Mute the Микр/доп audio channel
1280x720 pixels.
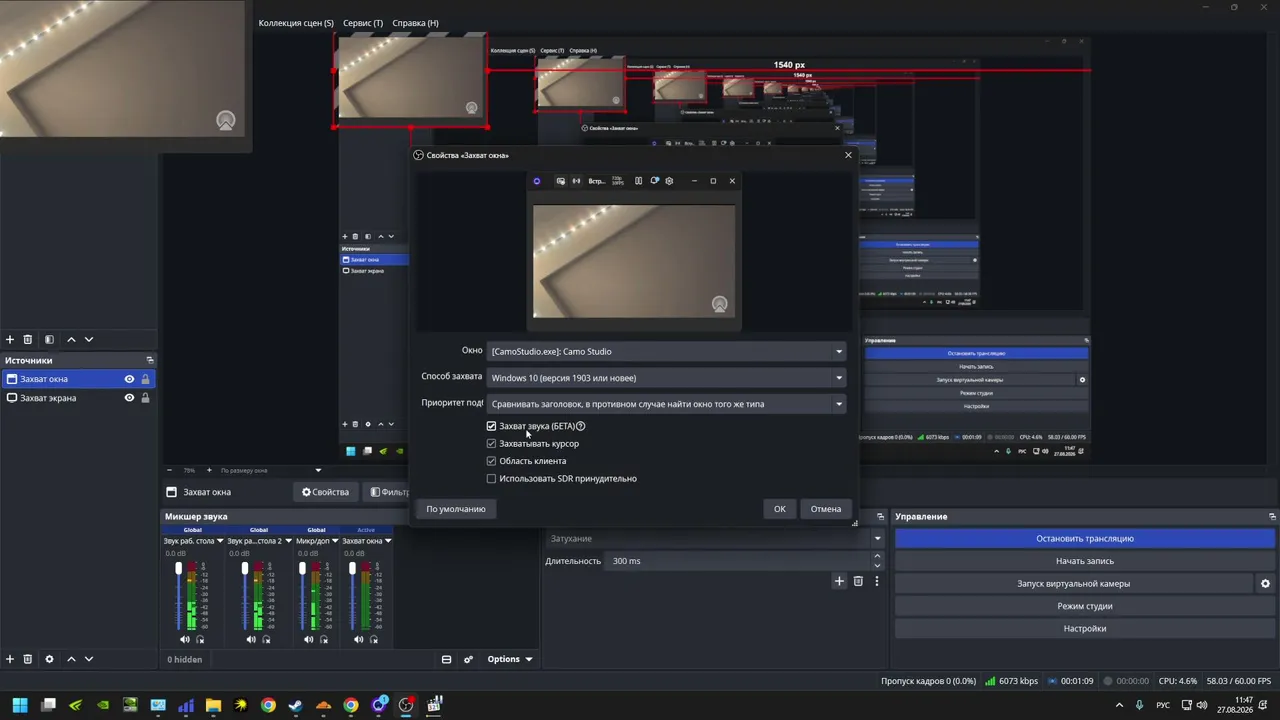[308, 639]
